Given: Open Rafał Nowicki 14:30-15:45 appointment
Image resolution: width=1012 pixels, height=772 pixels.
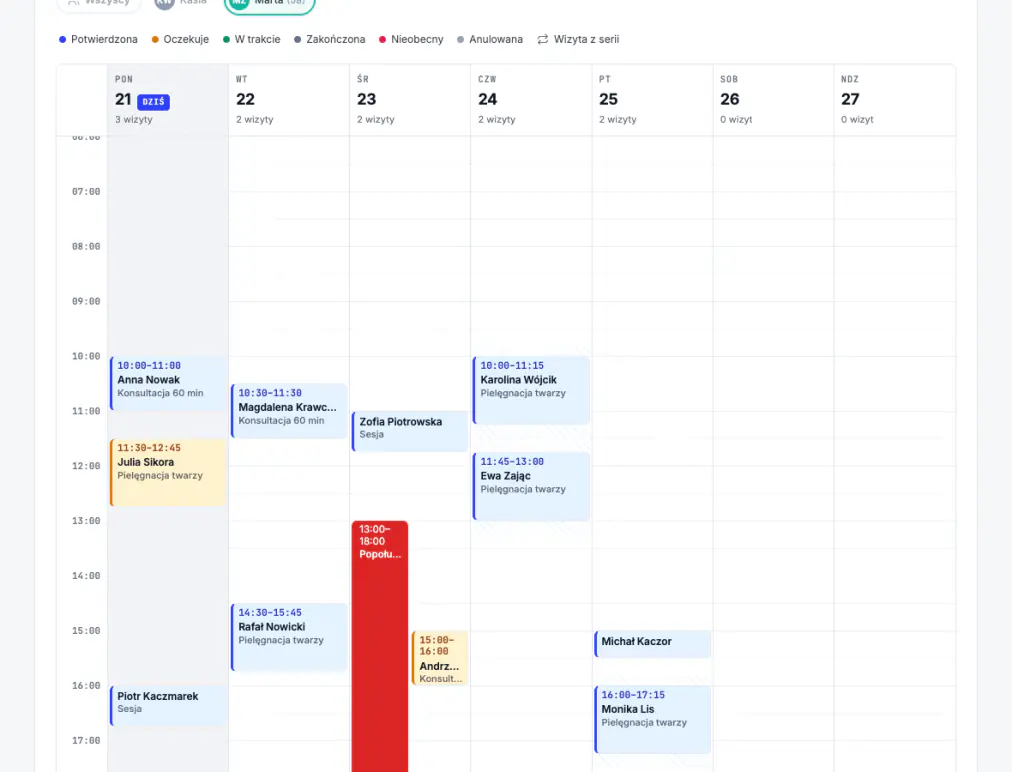Looking at the screenshot, I should click(289, 637).
